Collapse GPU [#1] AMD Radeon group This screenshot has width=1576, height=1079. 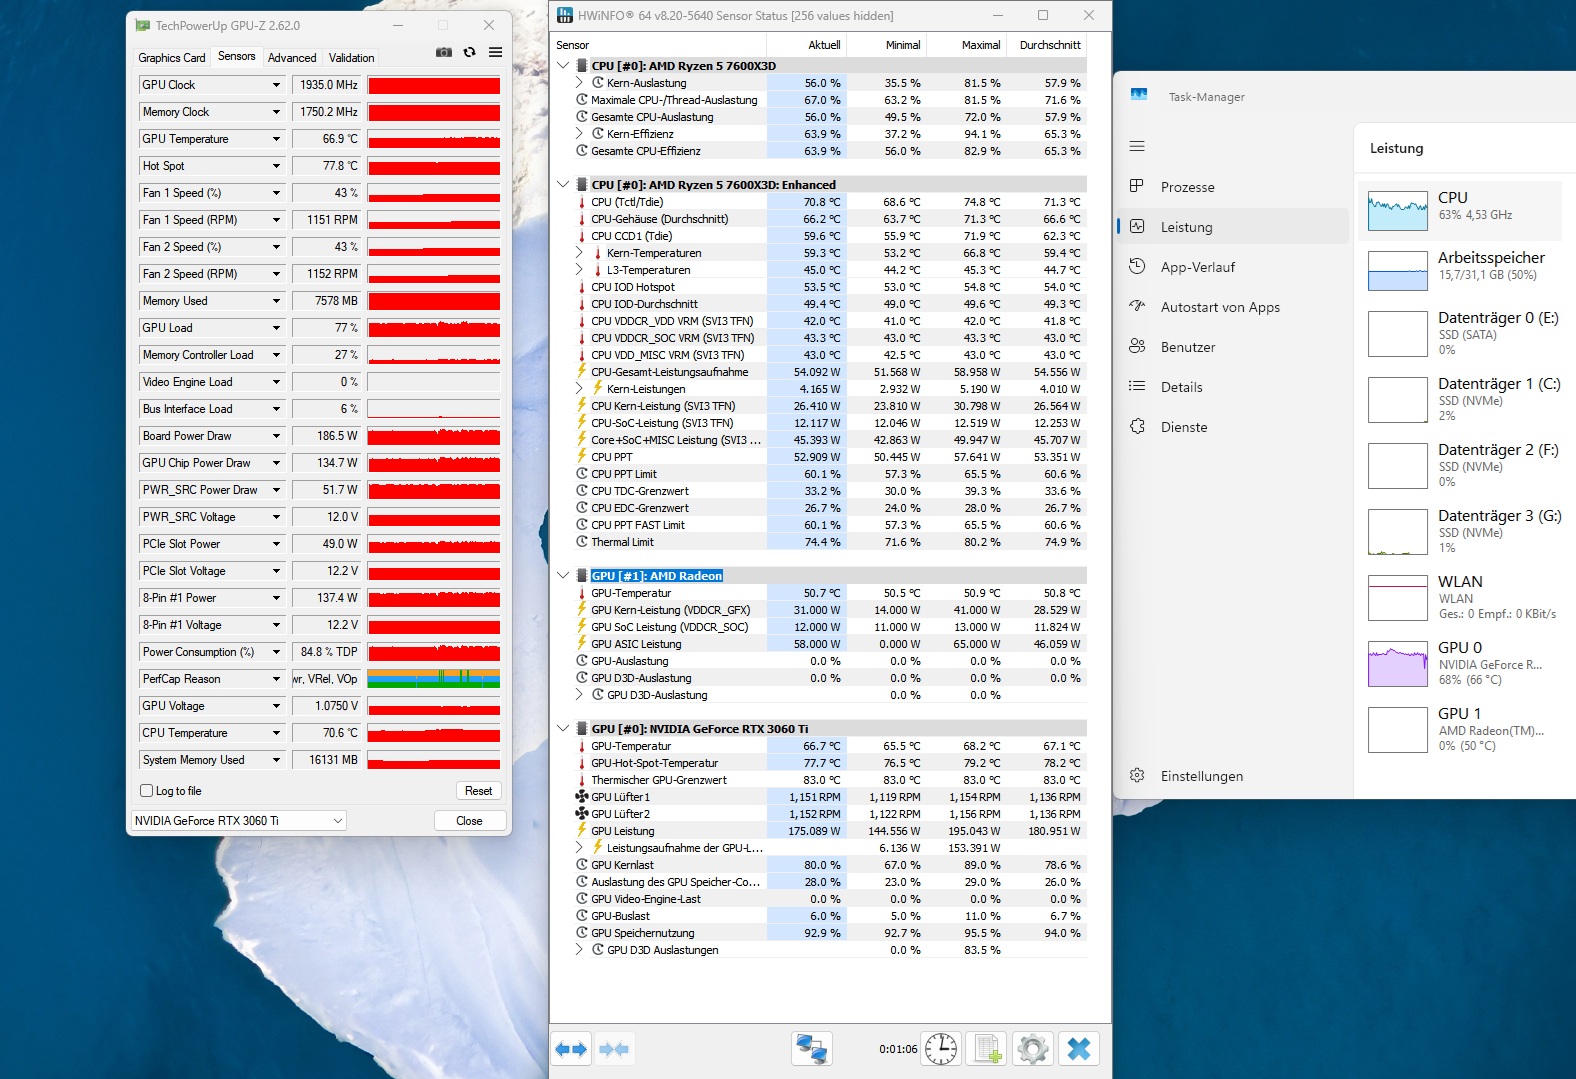563,576
